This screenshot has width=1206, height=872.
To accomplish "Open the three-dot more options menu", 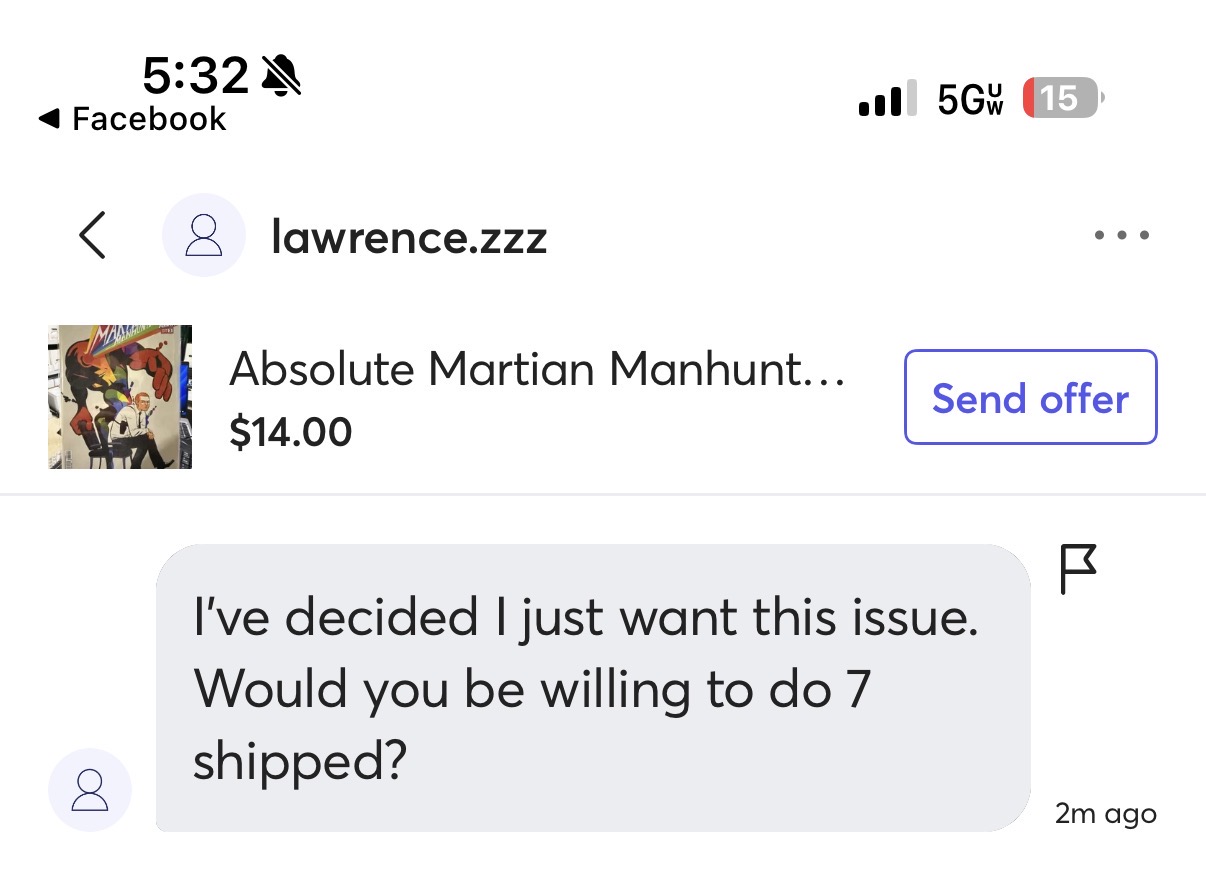I will point(1121,236).
